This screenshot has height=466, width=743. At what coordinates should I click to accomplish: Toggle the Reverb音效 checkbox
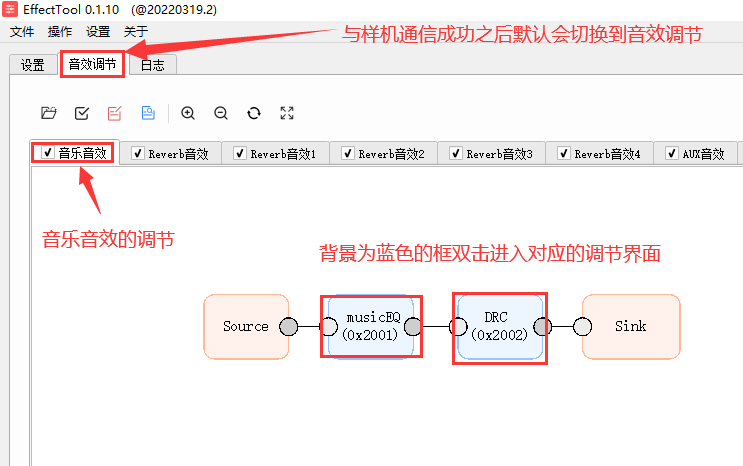pos(137,153)
